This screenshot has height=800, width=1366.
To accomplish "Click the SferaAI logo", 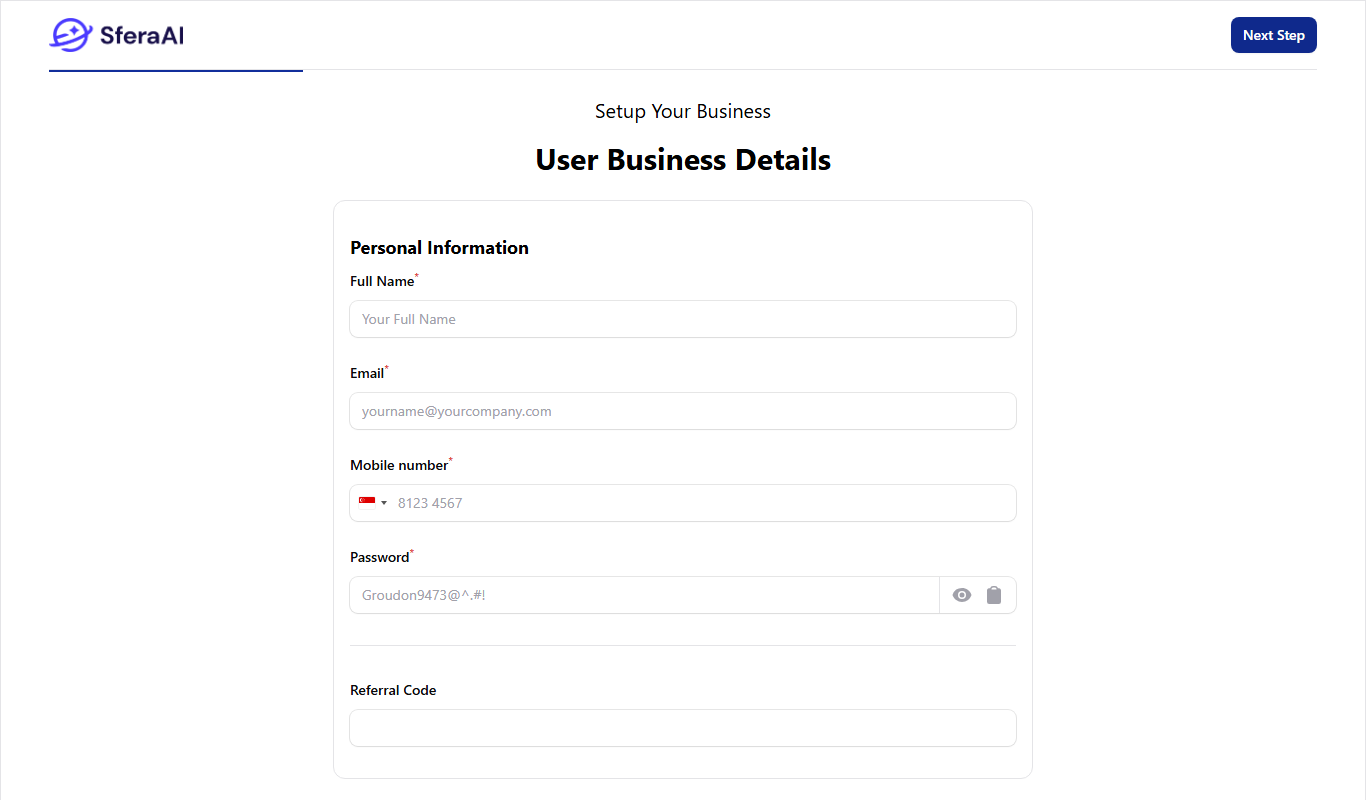I will click(117, 35).
